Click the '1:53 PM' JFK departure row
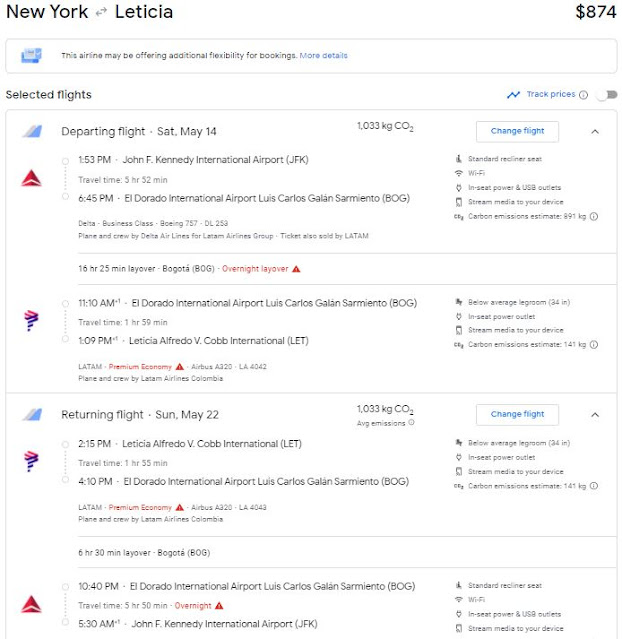This screenshot has height=639, width=622. click(x=193, y=160)
